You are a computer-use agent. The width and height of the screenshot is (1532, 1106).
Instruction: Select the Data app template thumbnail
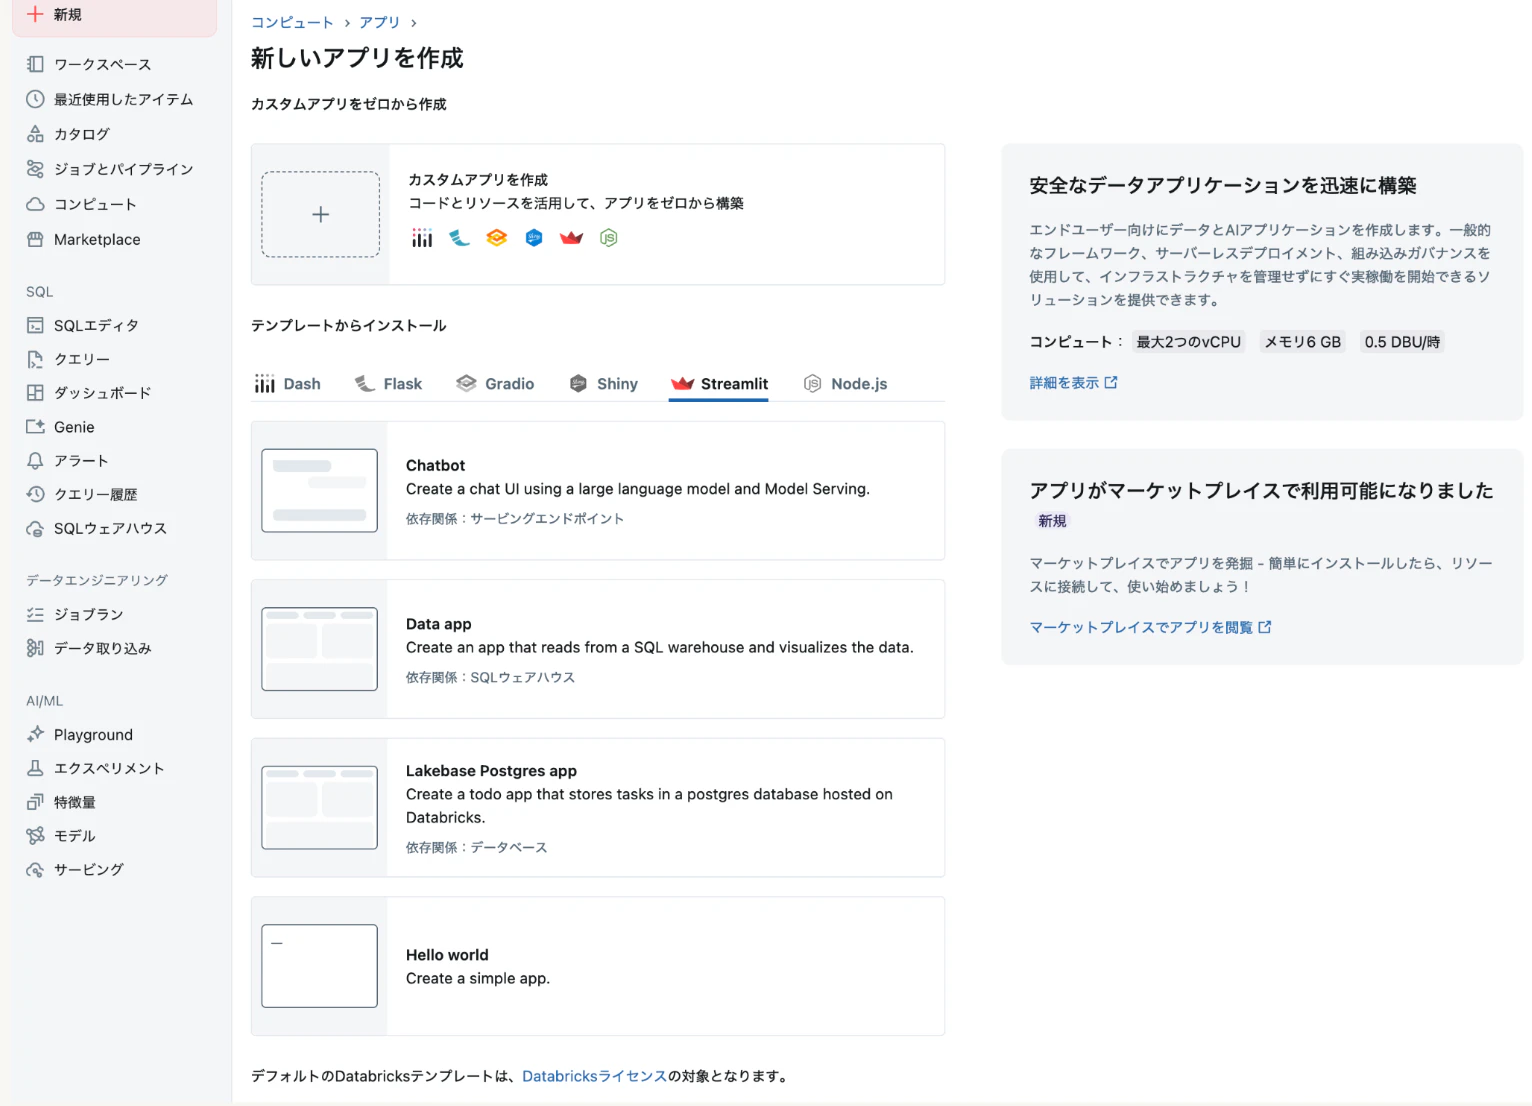[319, 649]
